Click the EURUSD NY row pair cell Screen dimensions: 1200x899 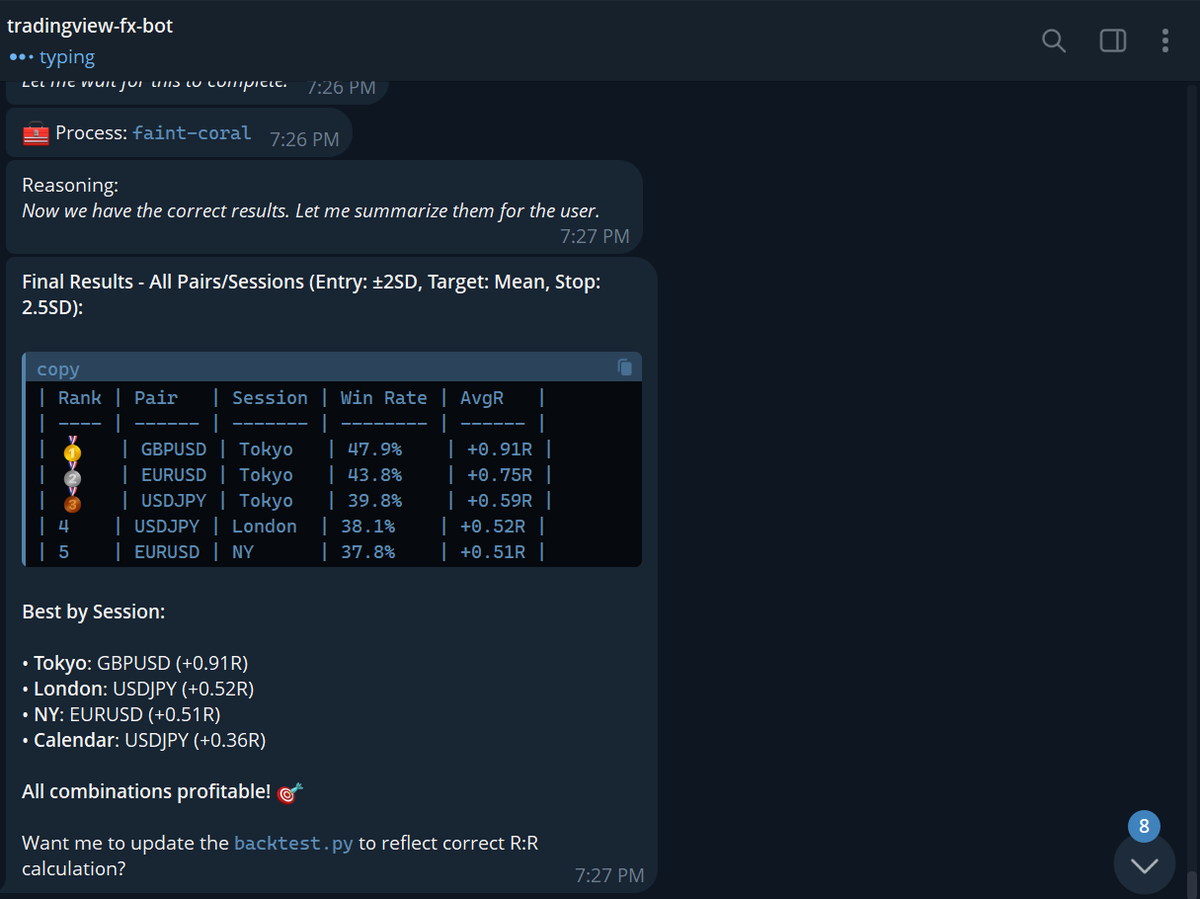tap(167, 552)
